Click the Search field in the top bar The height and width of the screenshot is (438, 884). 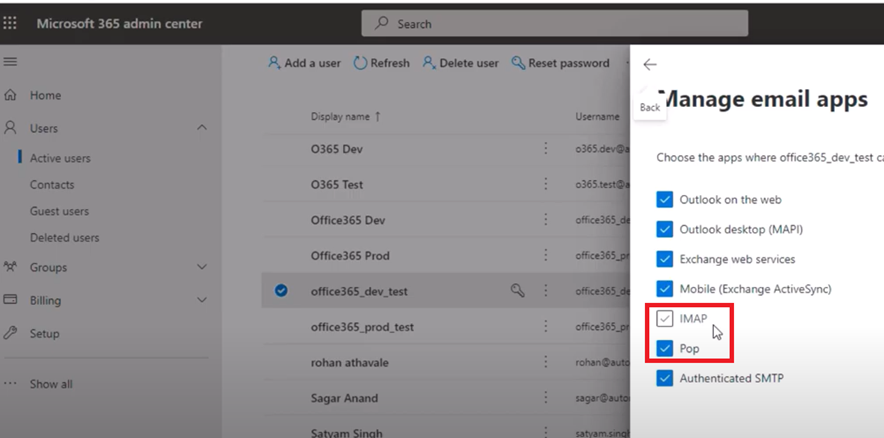point(555,24)
